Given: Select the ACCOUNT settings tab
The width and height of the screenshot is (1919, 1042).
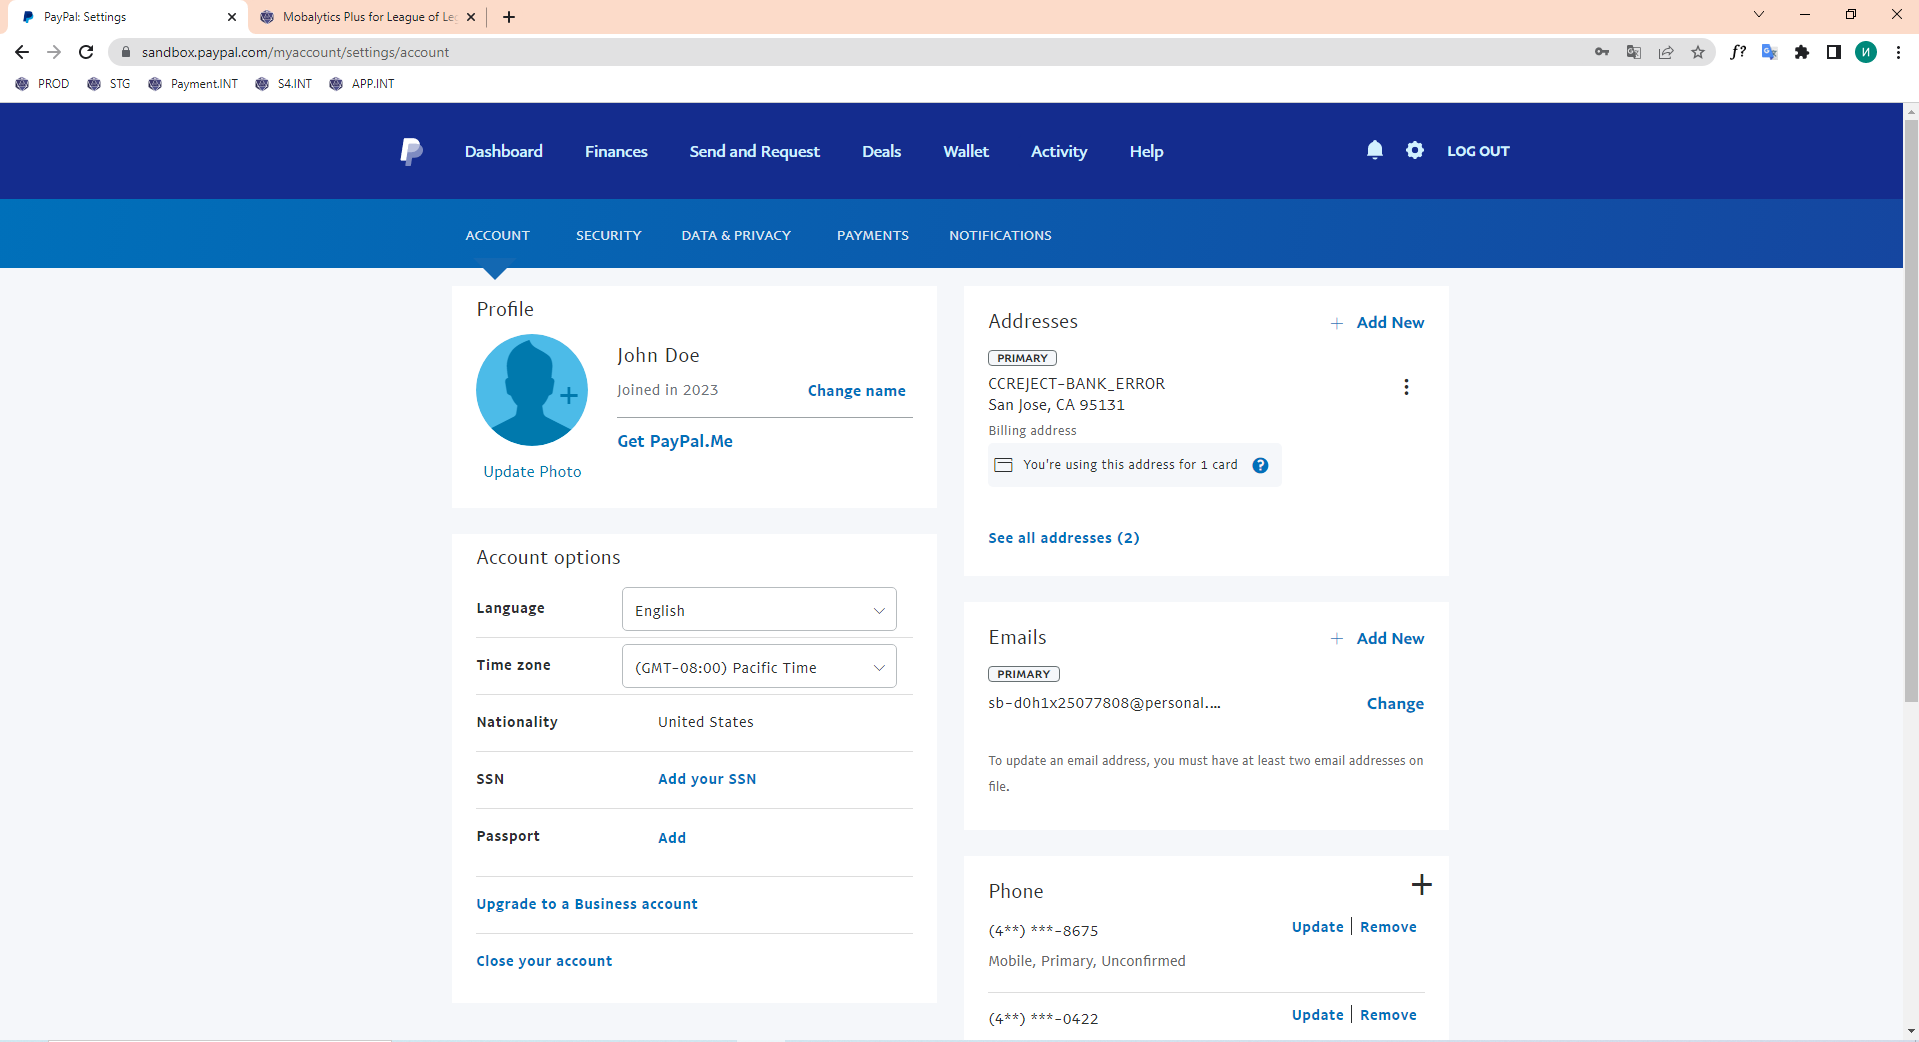Looking at the screenshot, I should point(497,235).
